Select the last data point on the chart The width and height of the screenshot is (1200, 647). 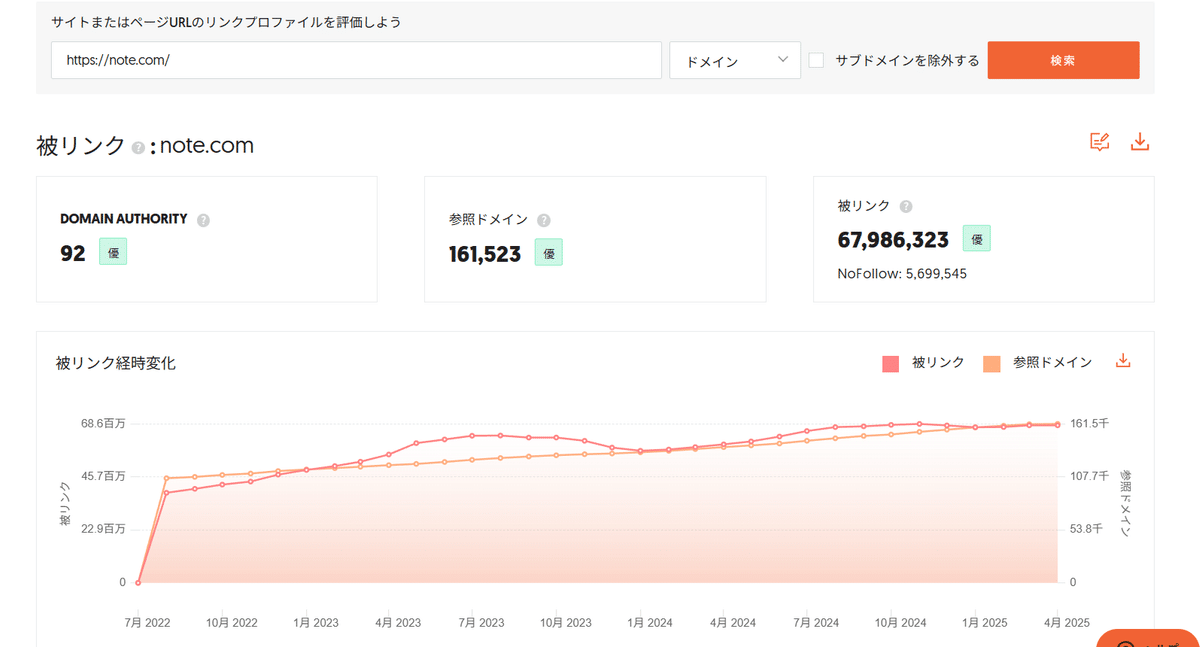point(1057,423)
